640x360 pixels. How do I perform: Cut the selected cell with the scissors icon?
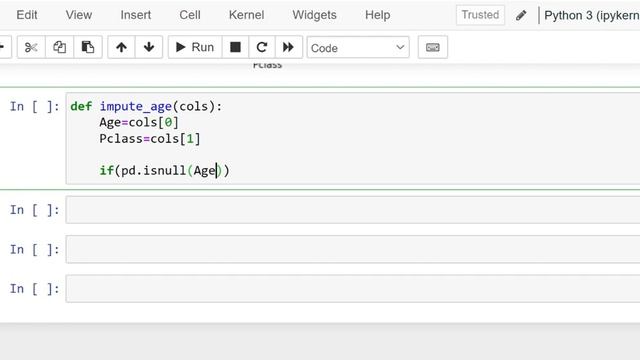click(31, 47)
